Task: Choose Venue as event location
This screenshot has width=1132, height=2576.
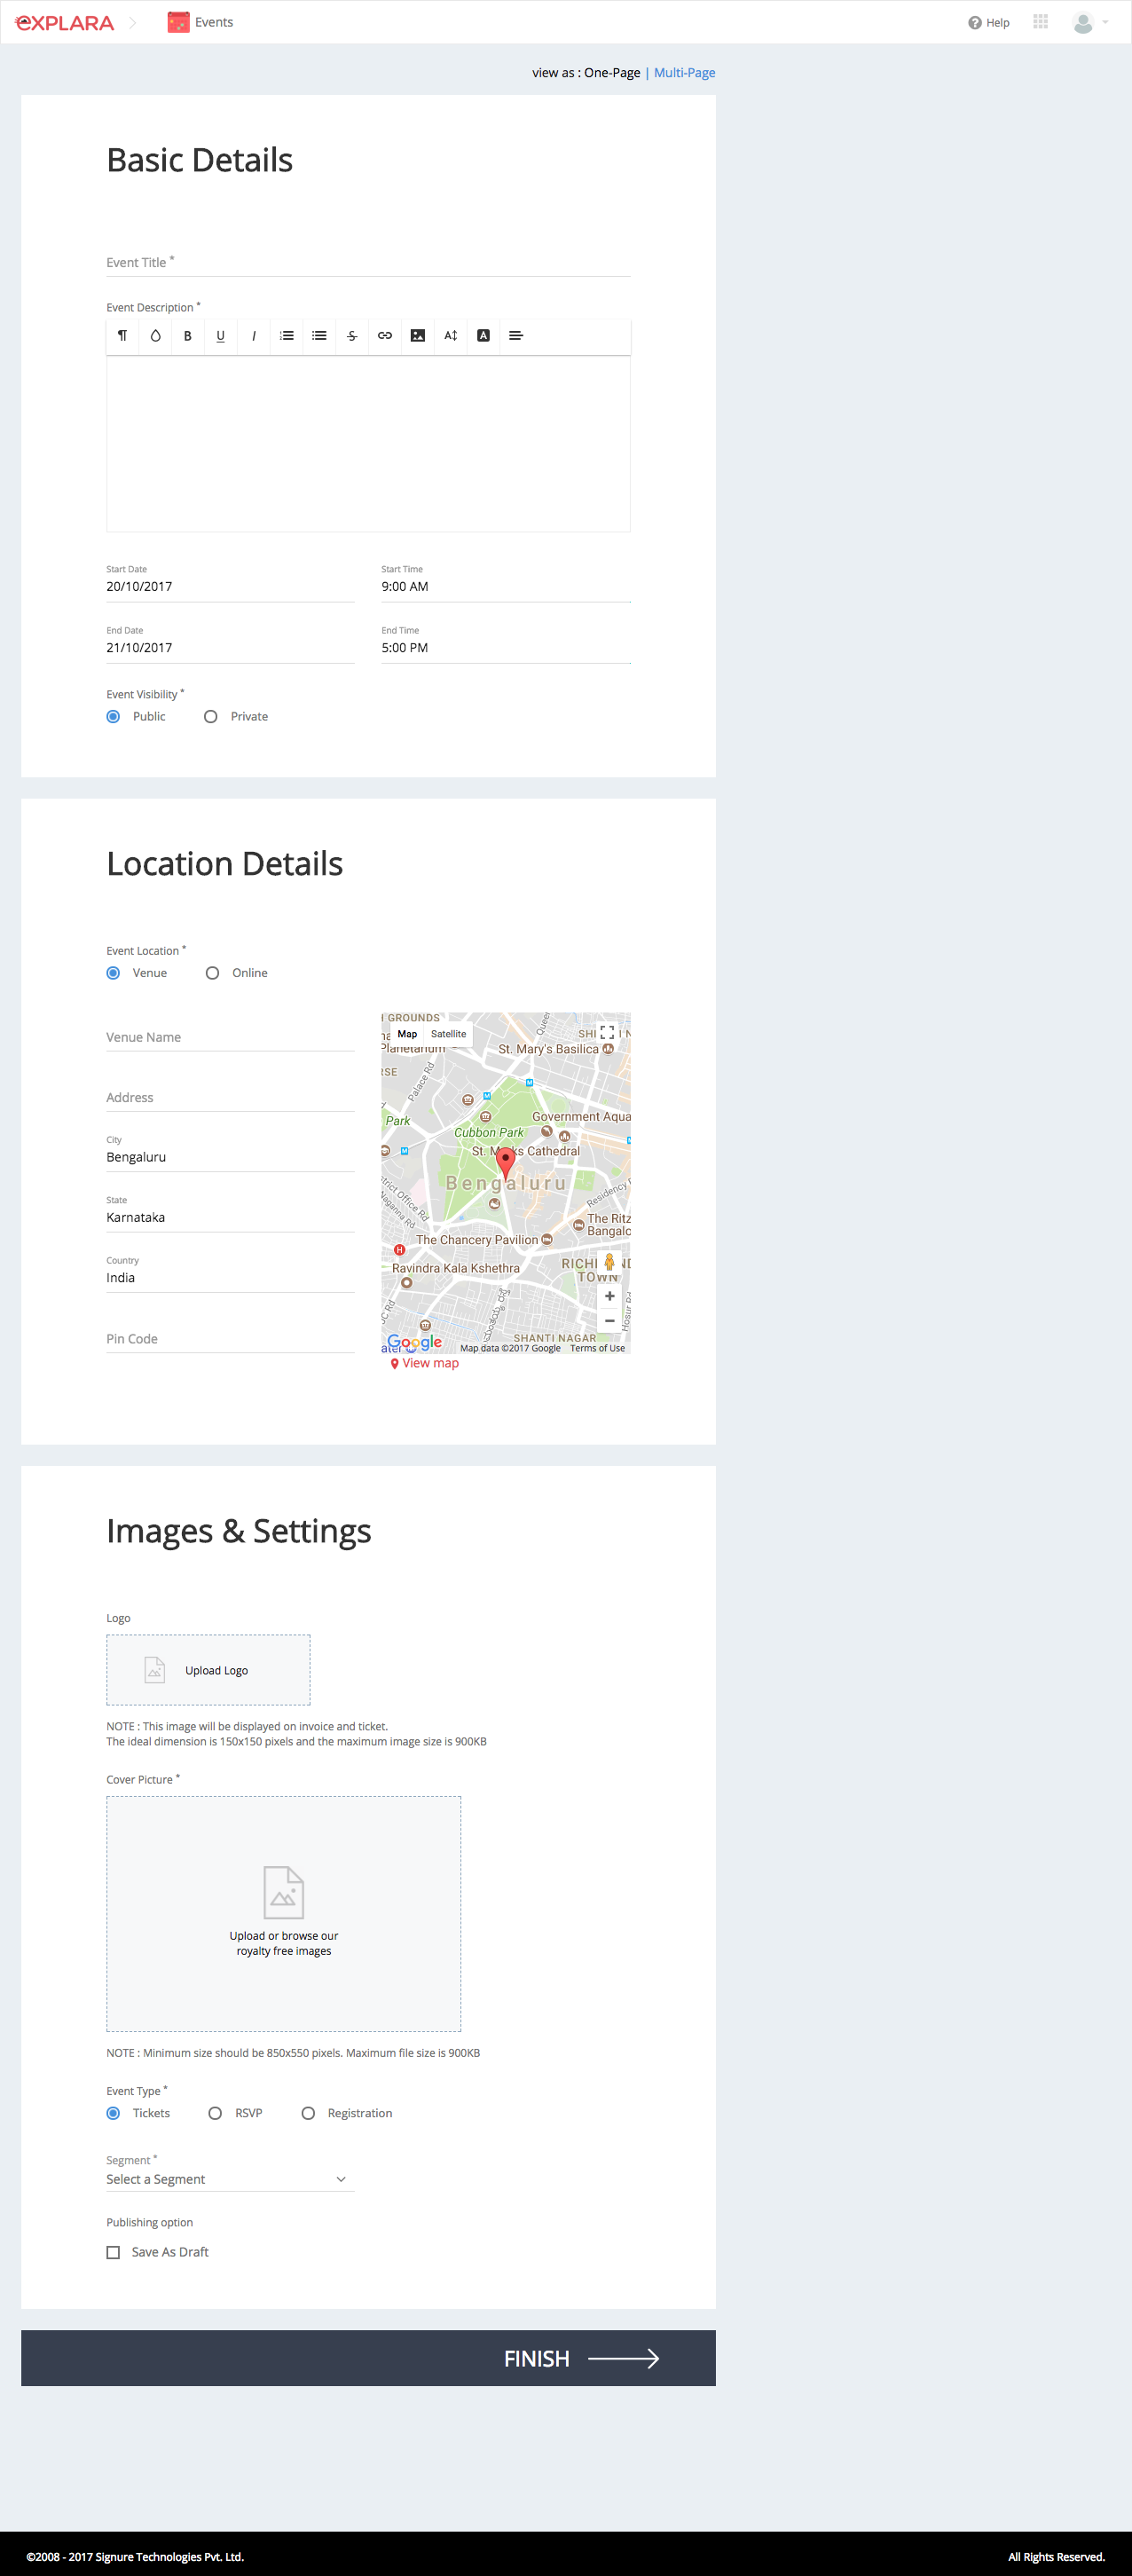Action: (x=113, y=973)
